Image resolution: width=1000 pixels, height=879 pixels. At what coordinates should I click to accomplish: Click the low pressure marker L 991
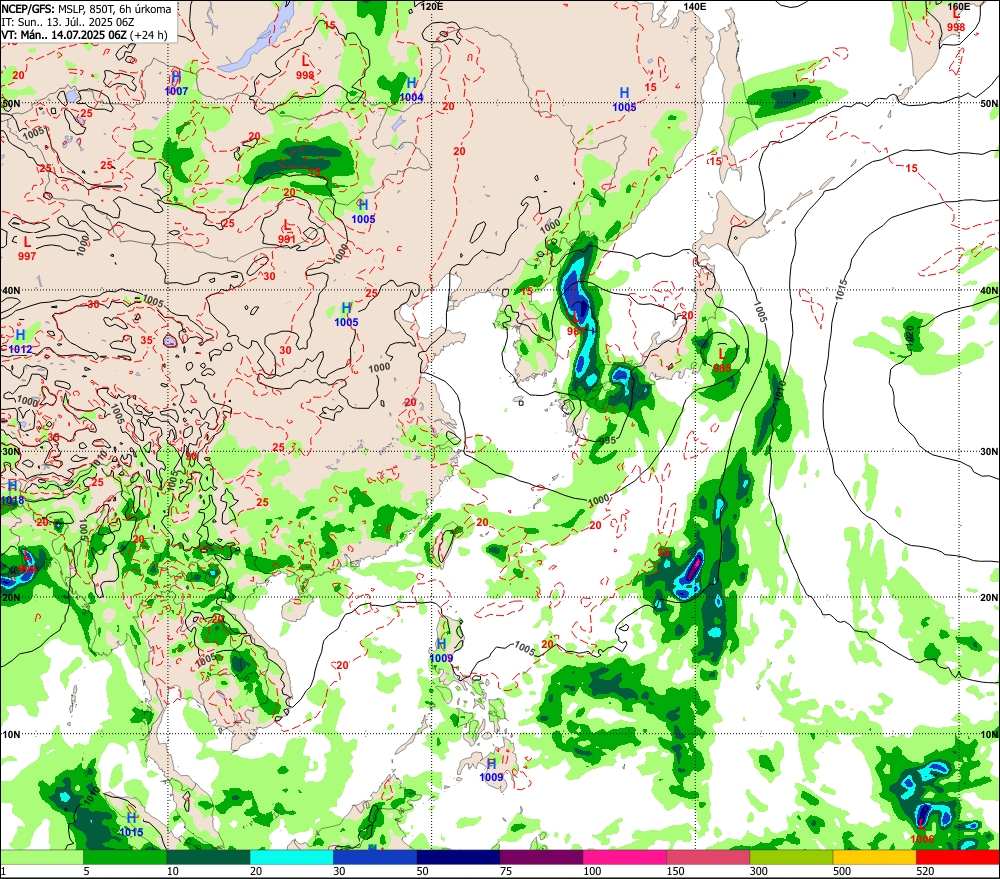coord(287,232)
